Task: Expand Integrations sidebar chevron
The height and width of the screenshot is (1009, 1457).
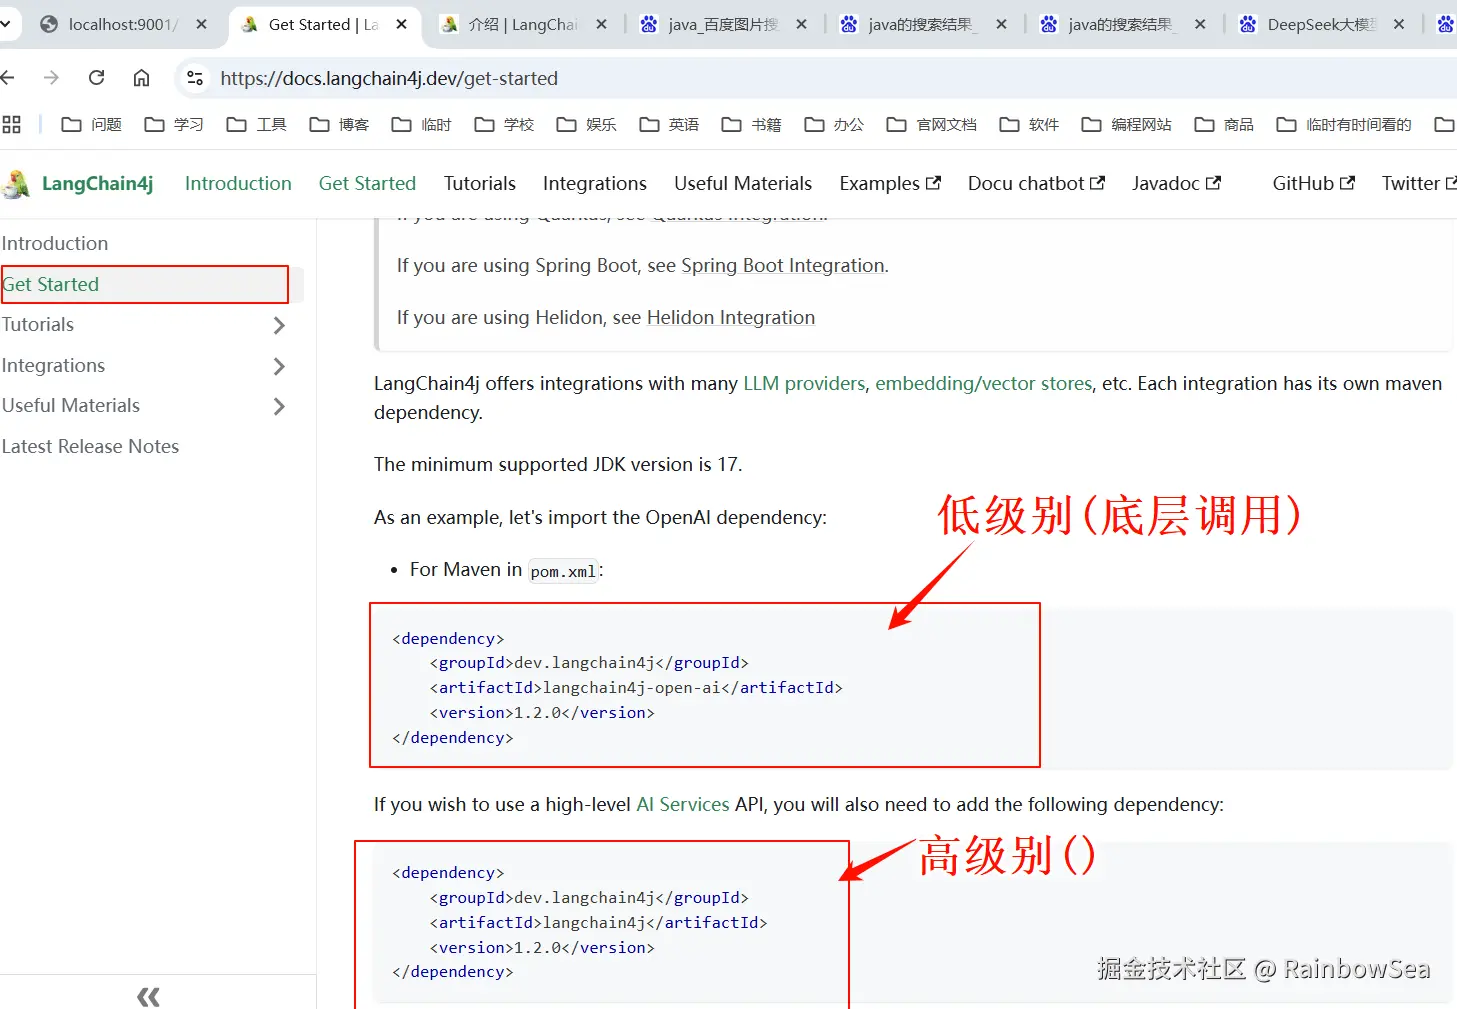Action: click(279, 366)
